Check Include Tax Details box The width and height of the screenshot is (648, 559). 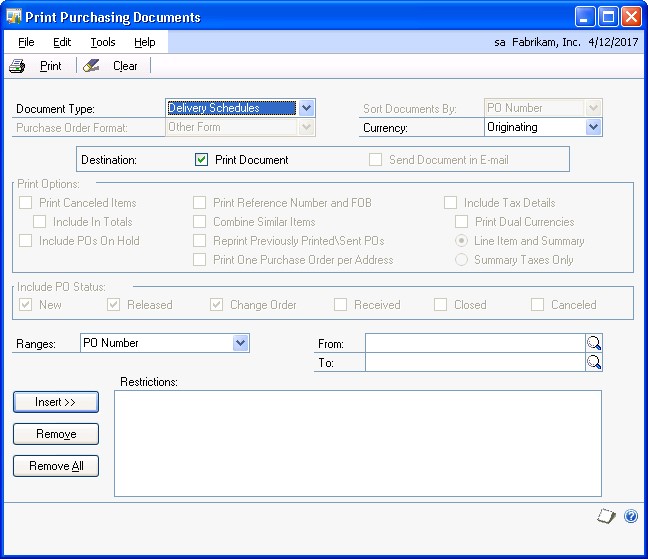click(x=450, y=202)
